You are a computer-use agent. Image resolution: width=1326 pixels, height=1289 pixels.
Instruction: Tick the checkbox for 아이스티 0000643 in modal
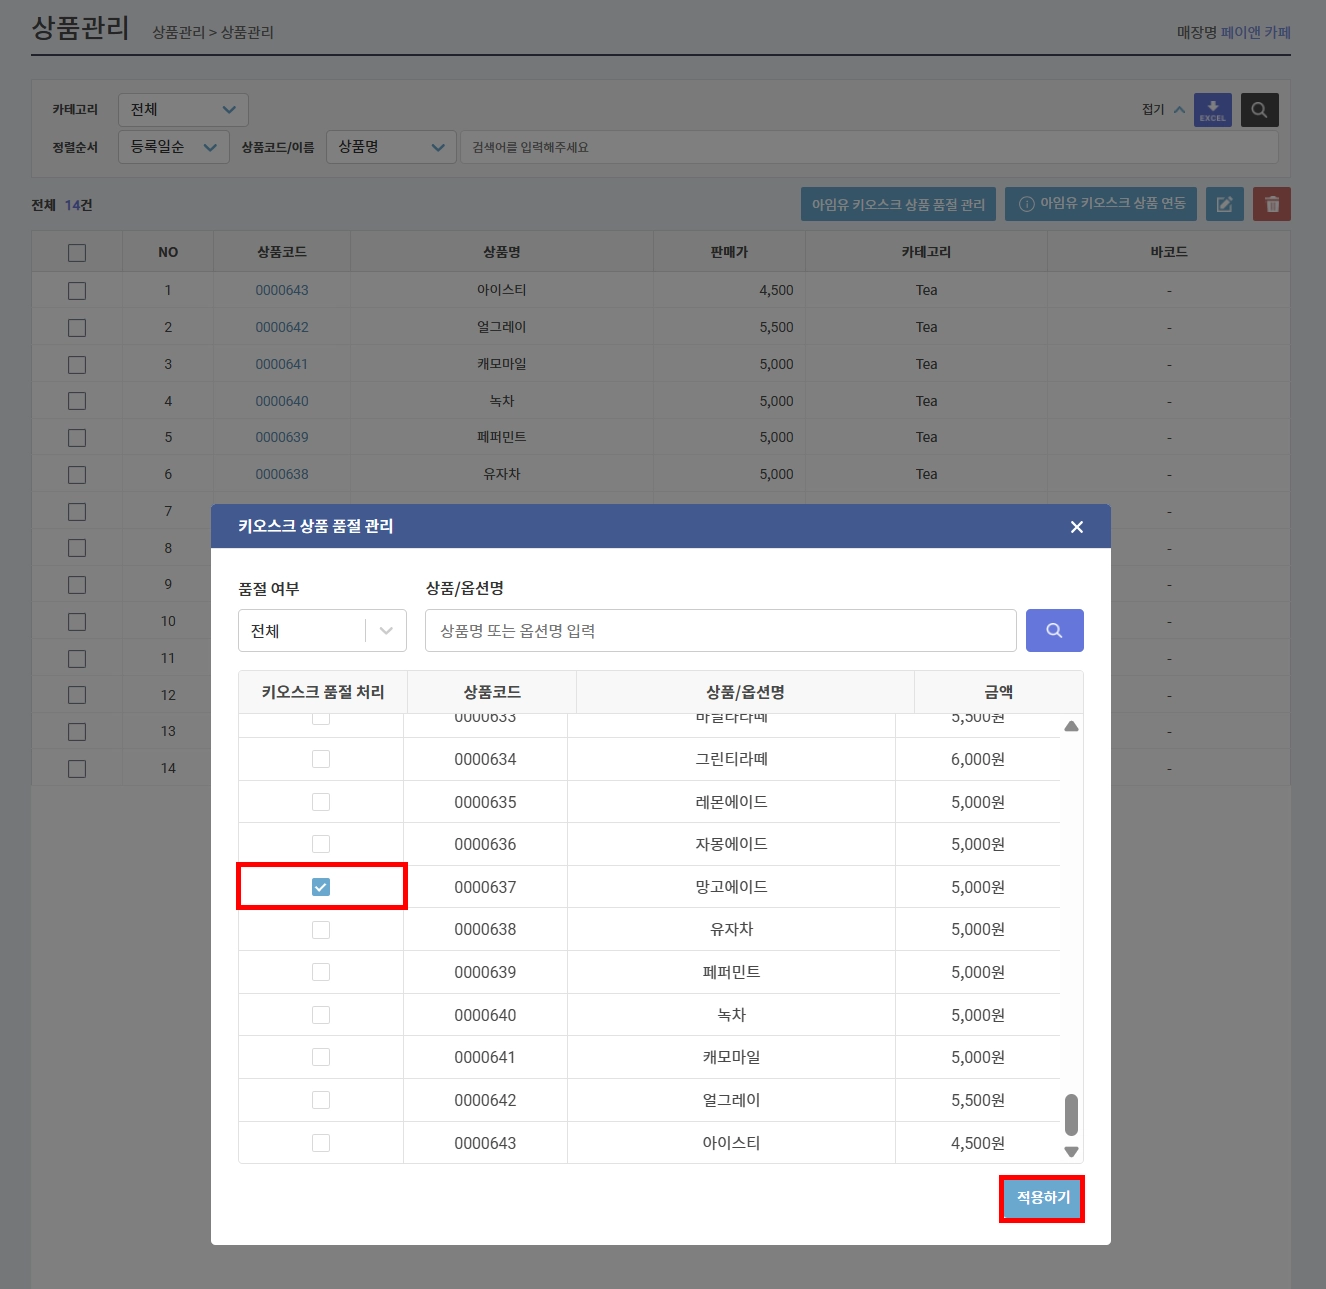pos(321,1143)
